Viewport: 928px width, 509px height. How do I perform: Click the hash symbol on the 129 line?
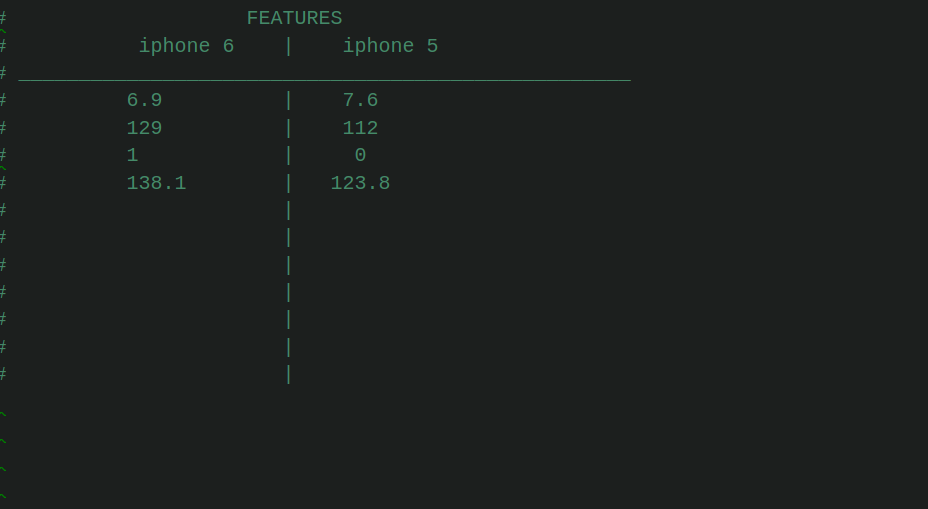(x=3, y=128)
